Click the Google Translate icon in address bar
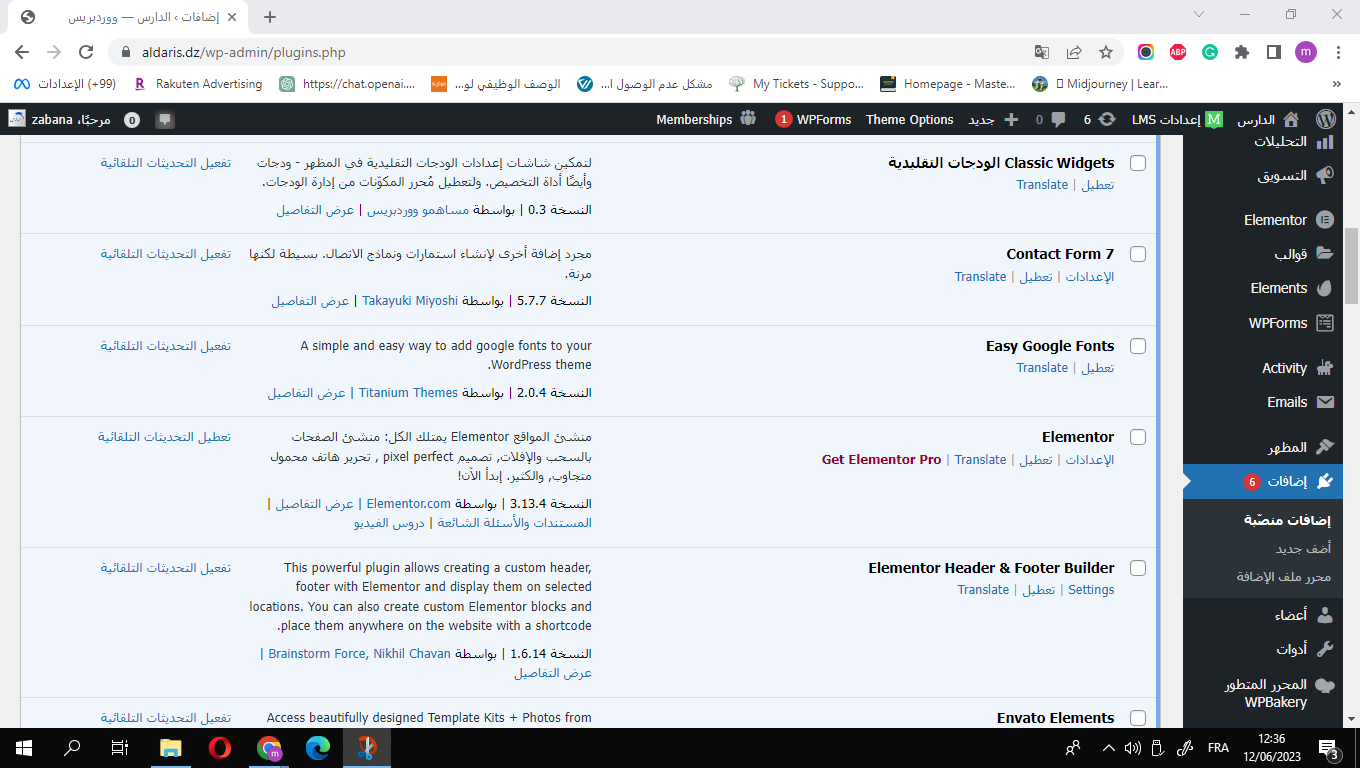 pyautogui.click(x=1042, y=52)
